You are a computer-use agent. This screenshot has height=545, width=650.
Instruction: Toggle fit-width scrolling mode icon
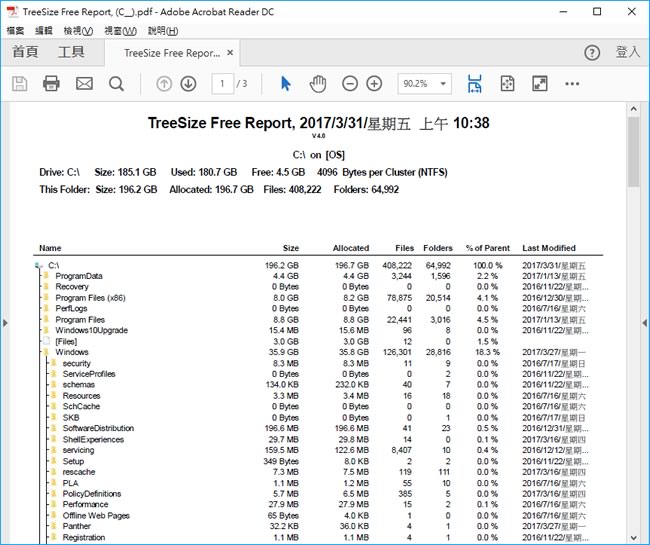pyautogui.click(x=475, y=84)
